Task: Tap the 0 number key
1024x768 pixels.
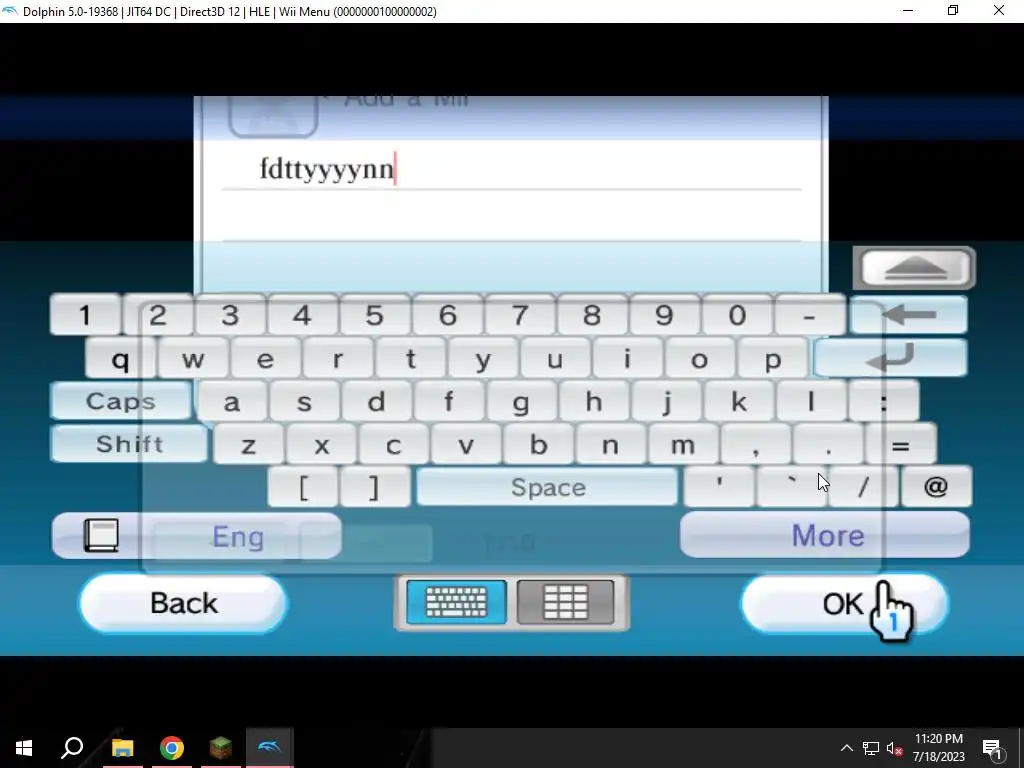Action: 737,315
